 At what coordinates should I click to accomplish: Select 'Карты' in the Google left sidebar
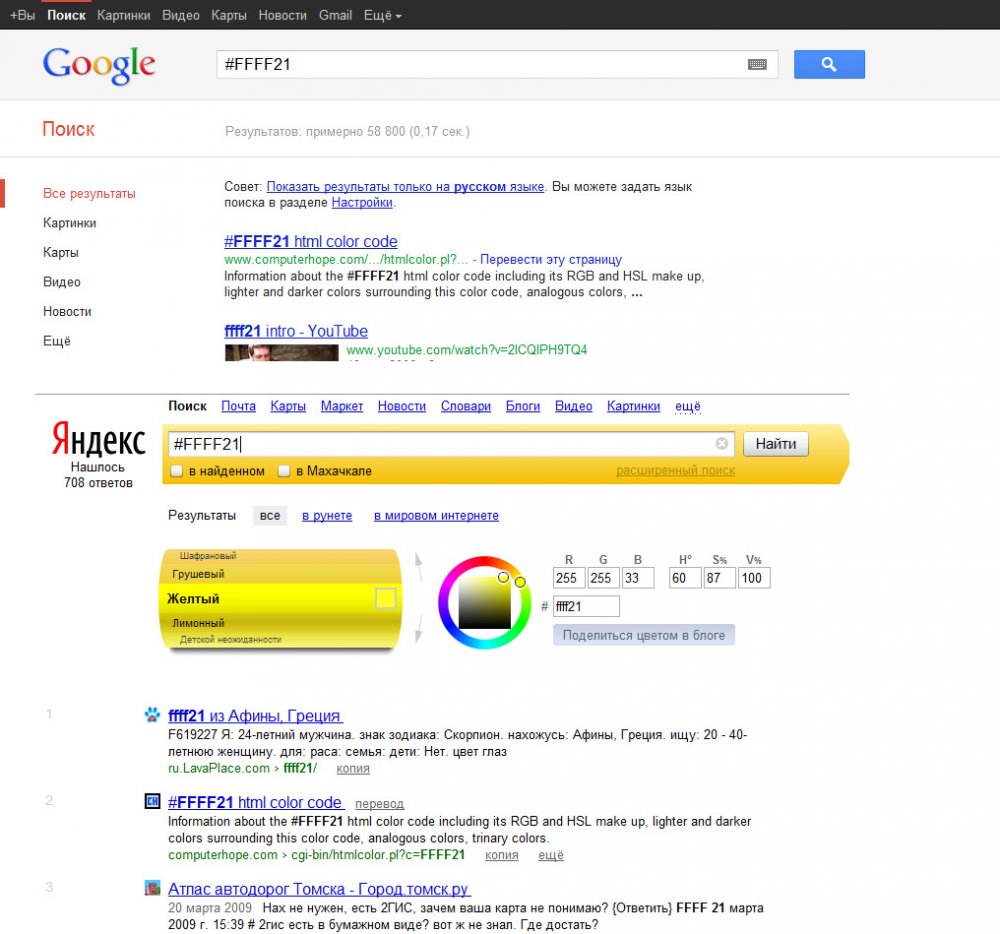[x=61, y=252]
